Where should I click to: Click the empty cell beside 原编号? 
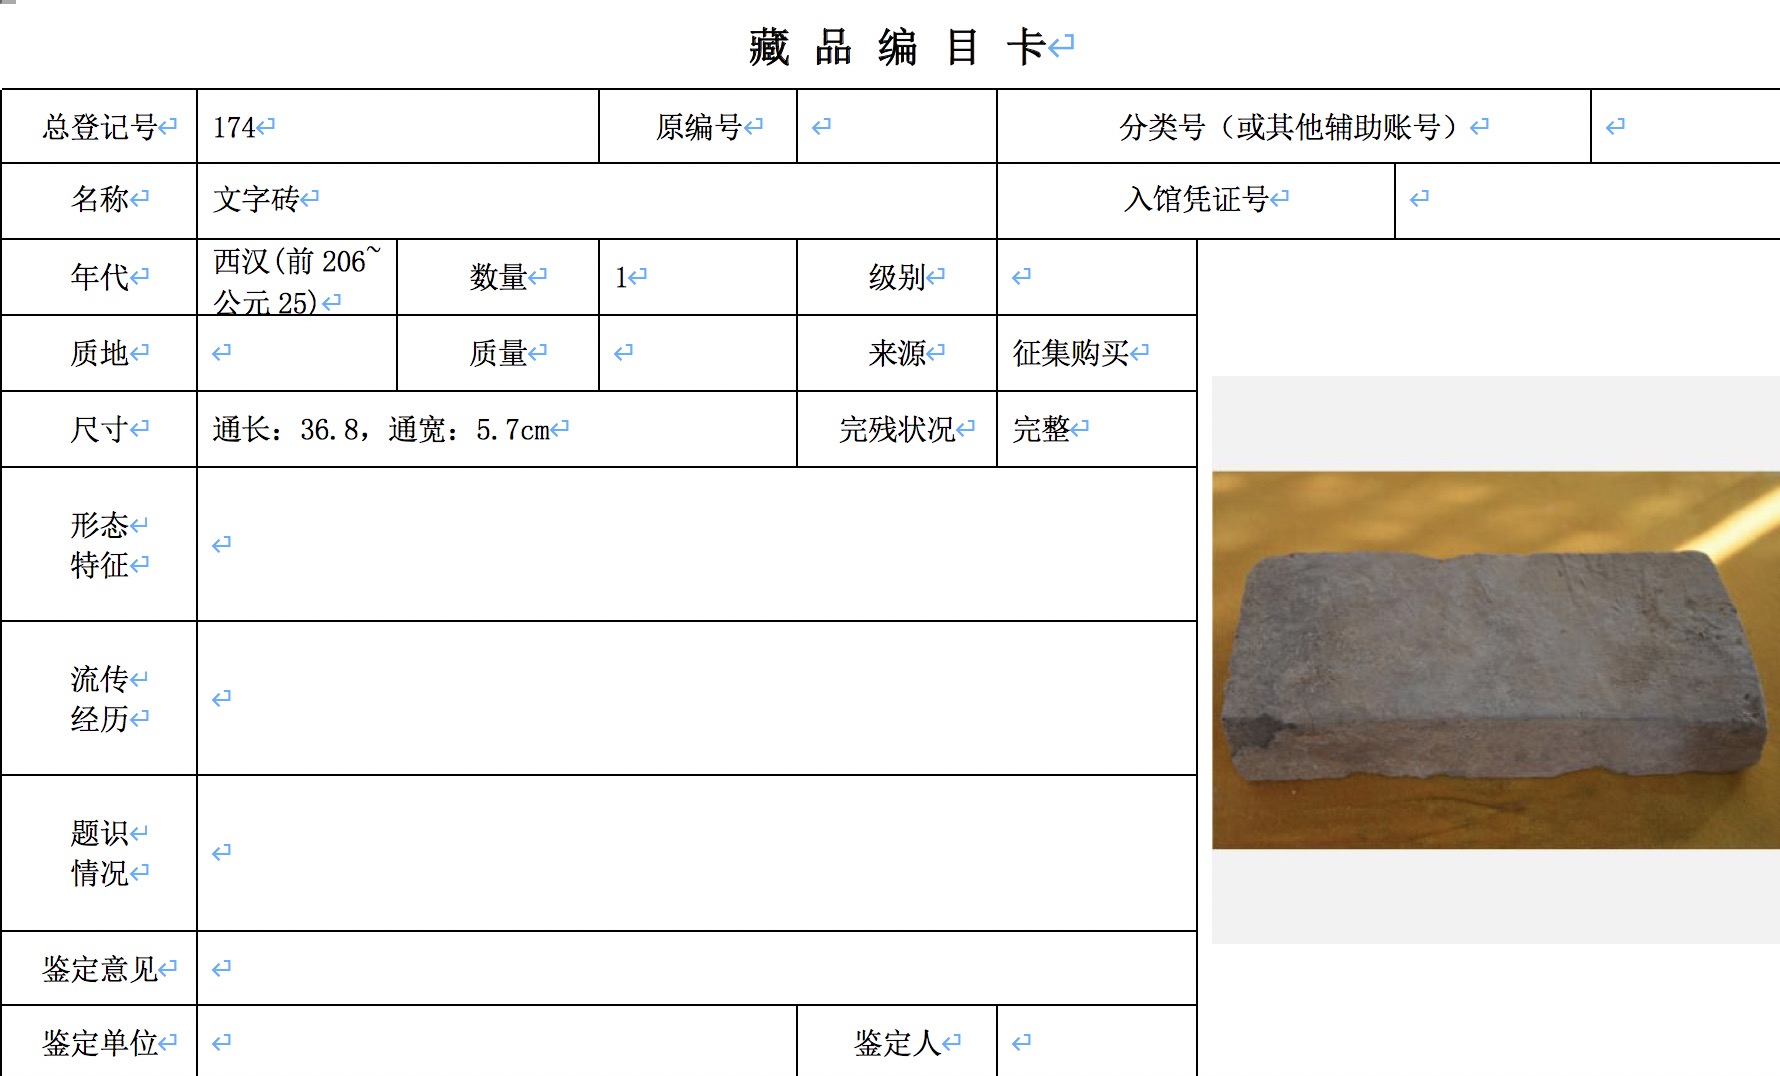pos(897,127)
